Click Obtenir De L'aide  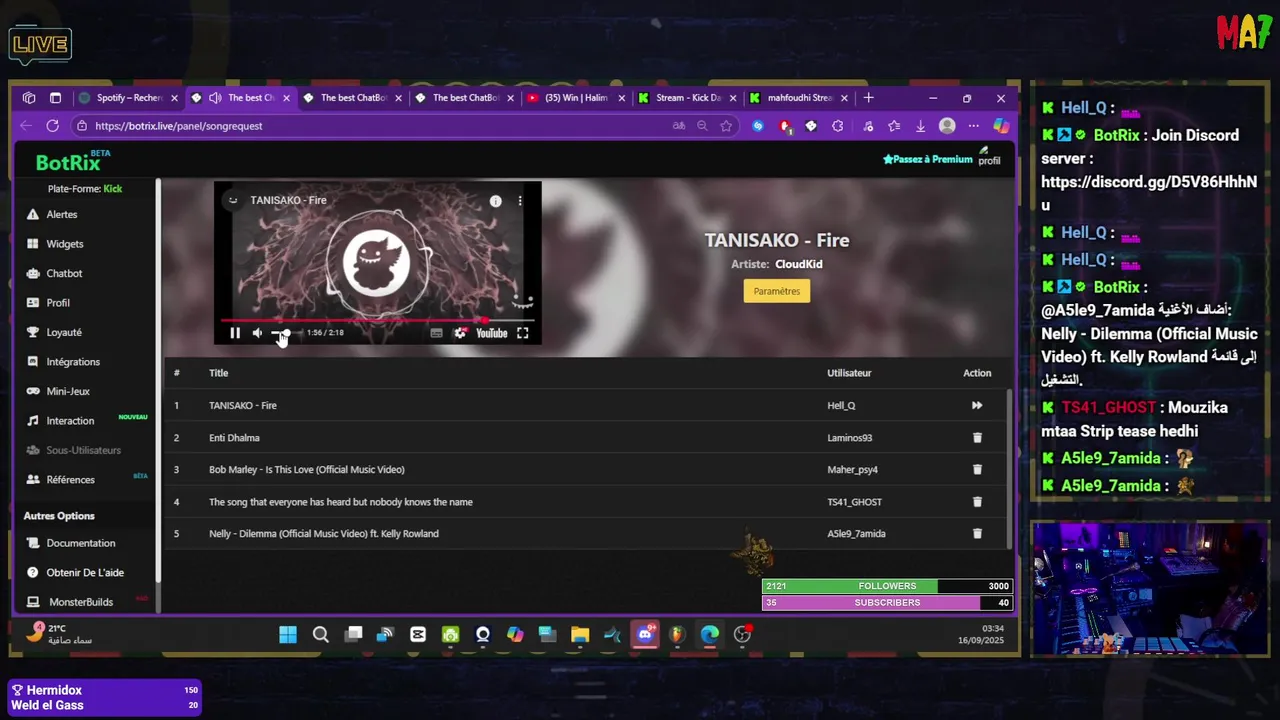[x=84, y=572]
